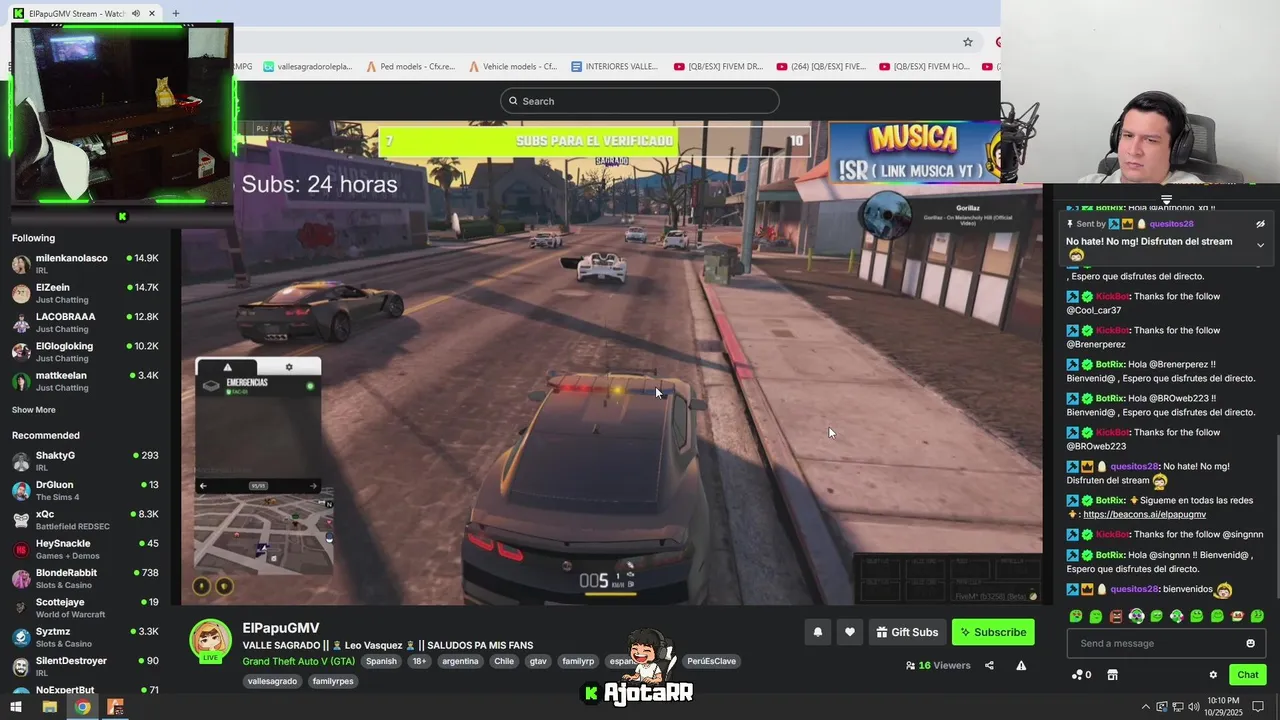Open chat settings gear icon
The image size is (1280, 720).
click(x=1213, y=675)
